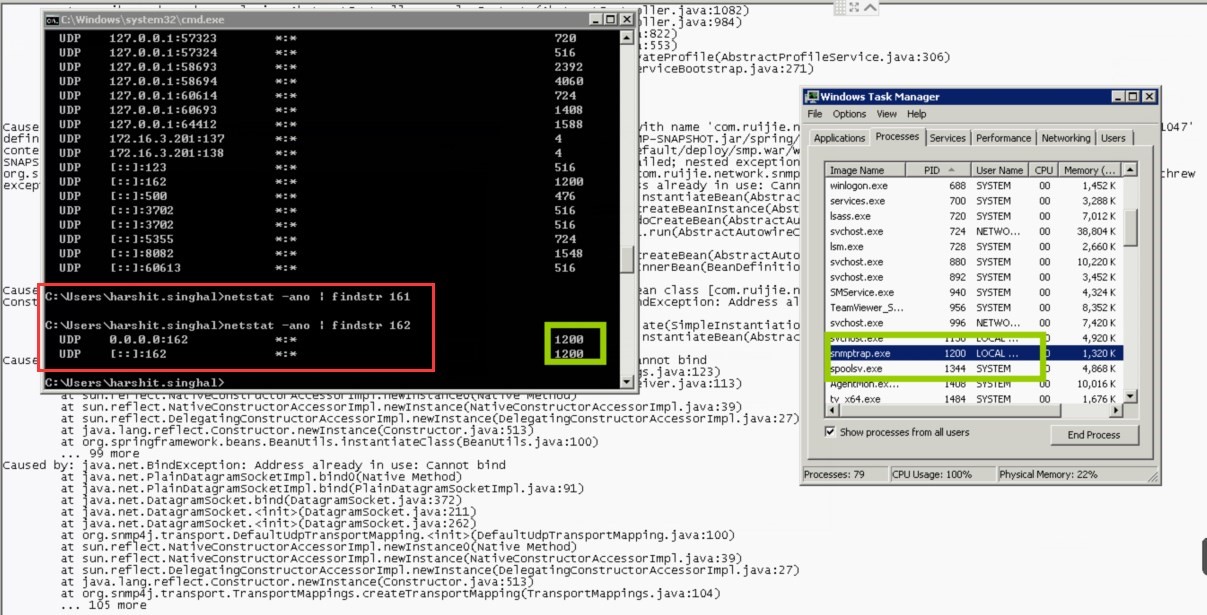Click the Task Manager process list scroll-up arrow
This screenshot has height=615, width=1207.
pos(1131,171)
